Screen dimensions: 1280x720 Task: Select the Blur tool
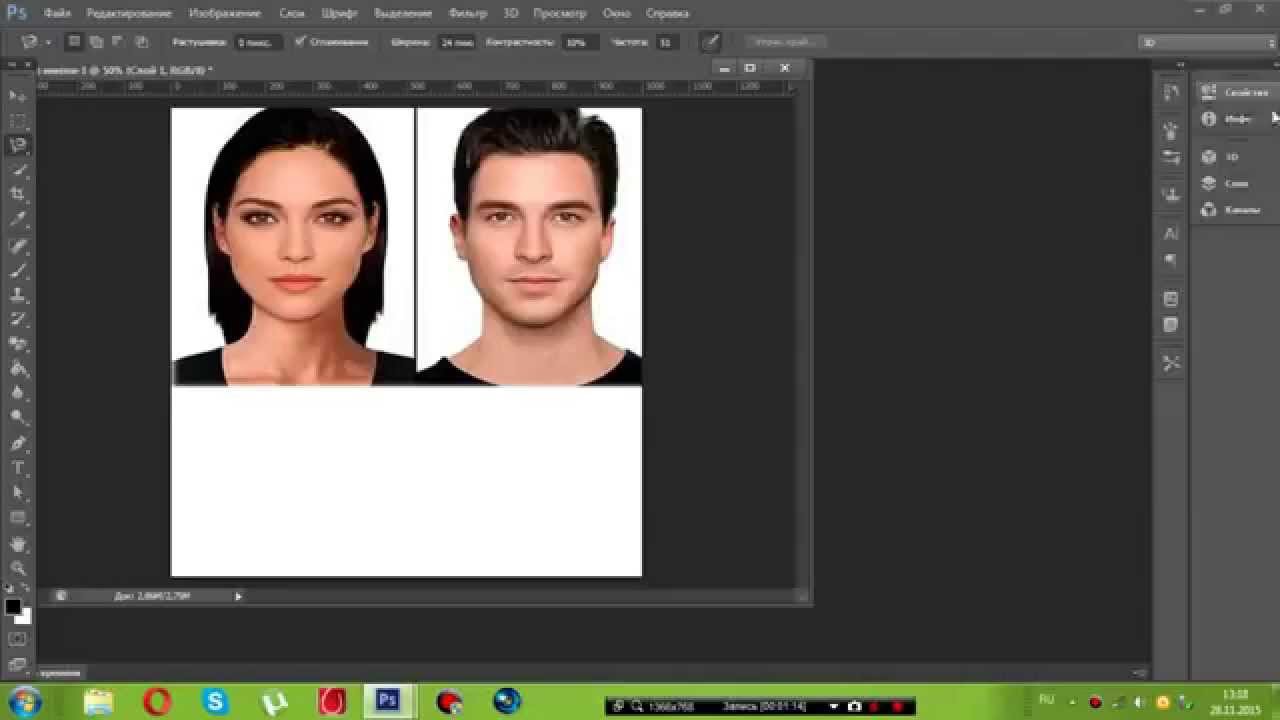18,394
